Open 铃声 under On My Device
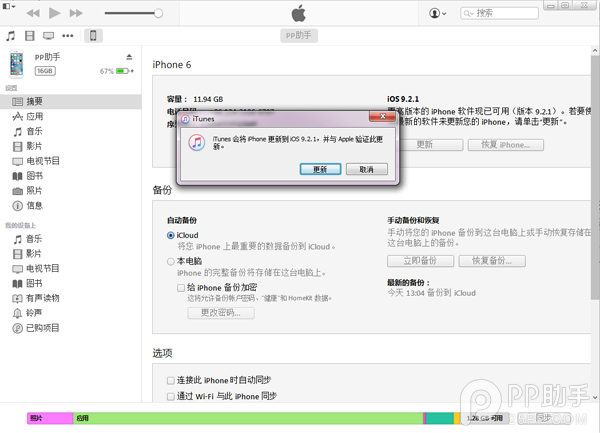Image resolution: width=600 pixels, height=433 pixels. (x=71, y=313)
